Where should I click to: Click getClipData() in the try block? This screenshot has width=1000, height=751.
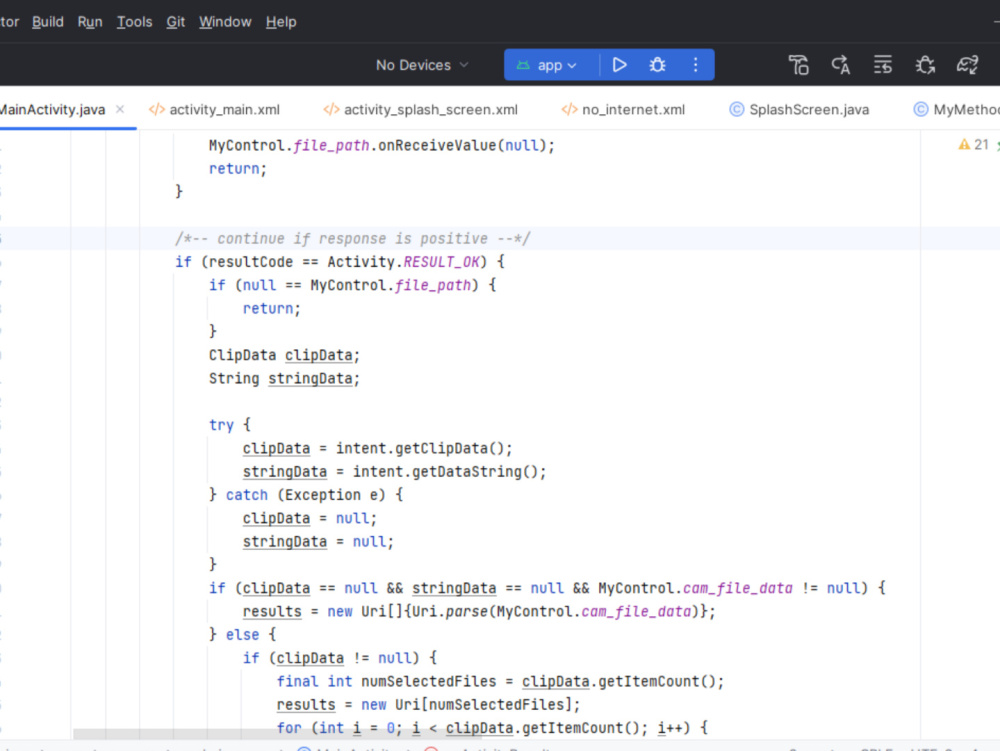click(x=450, y=448)
